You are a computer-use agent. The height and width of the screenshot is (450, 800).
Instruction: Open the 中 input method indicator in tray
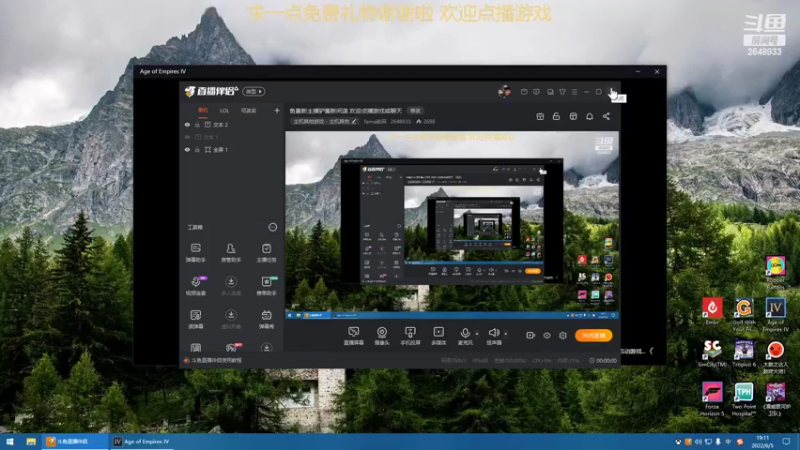coord(728,442)
